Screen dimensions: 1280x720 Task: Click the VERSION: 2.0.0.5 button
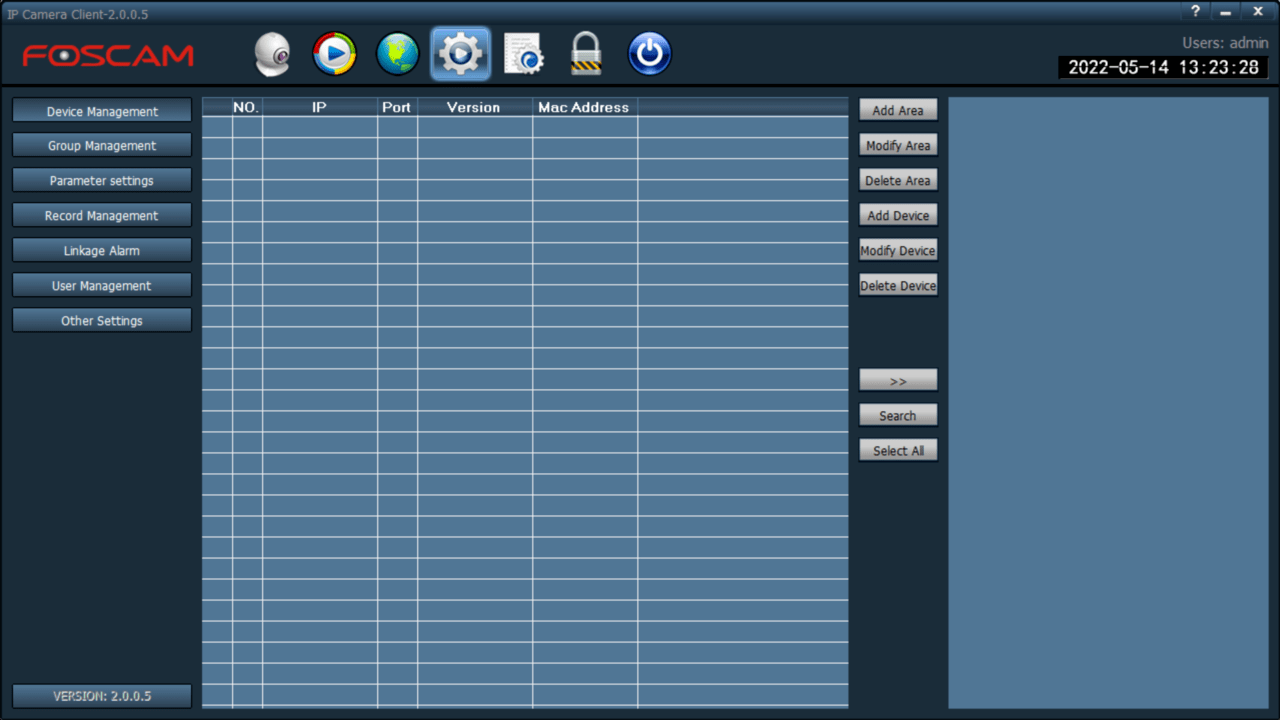point(102,696)
